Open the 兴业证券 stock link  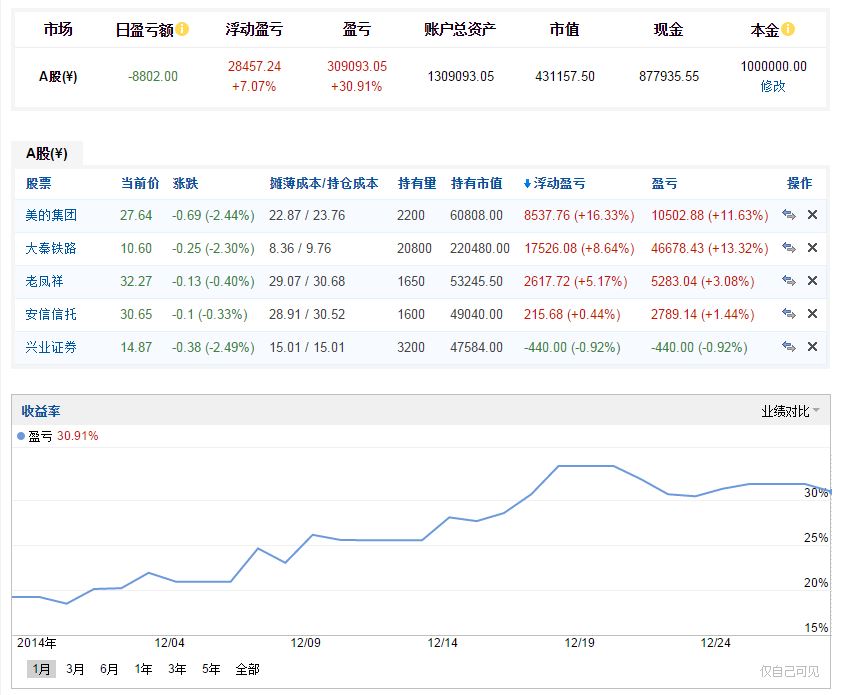click(51, 347)
